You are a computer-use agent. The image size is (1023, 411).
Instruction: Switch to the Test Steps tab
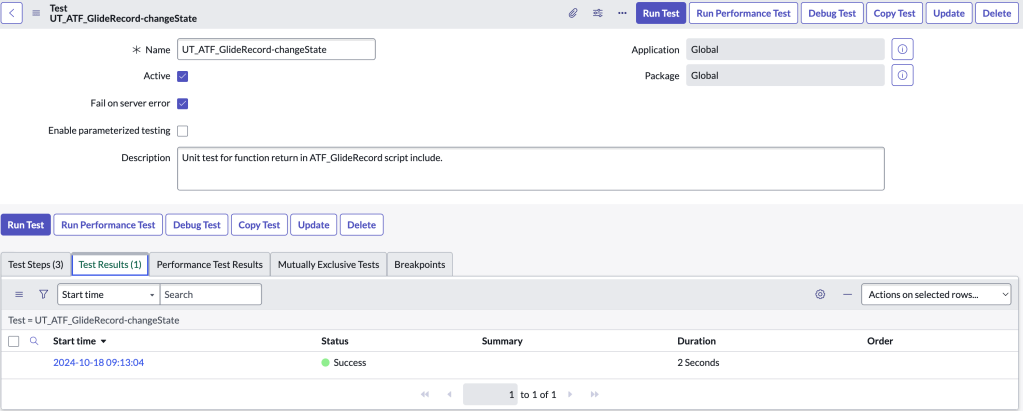(36, 264)
